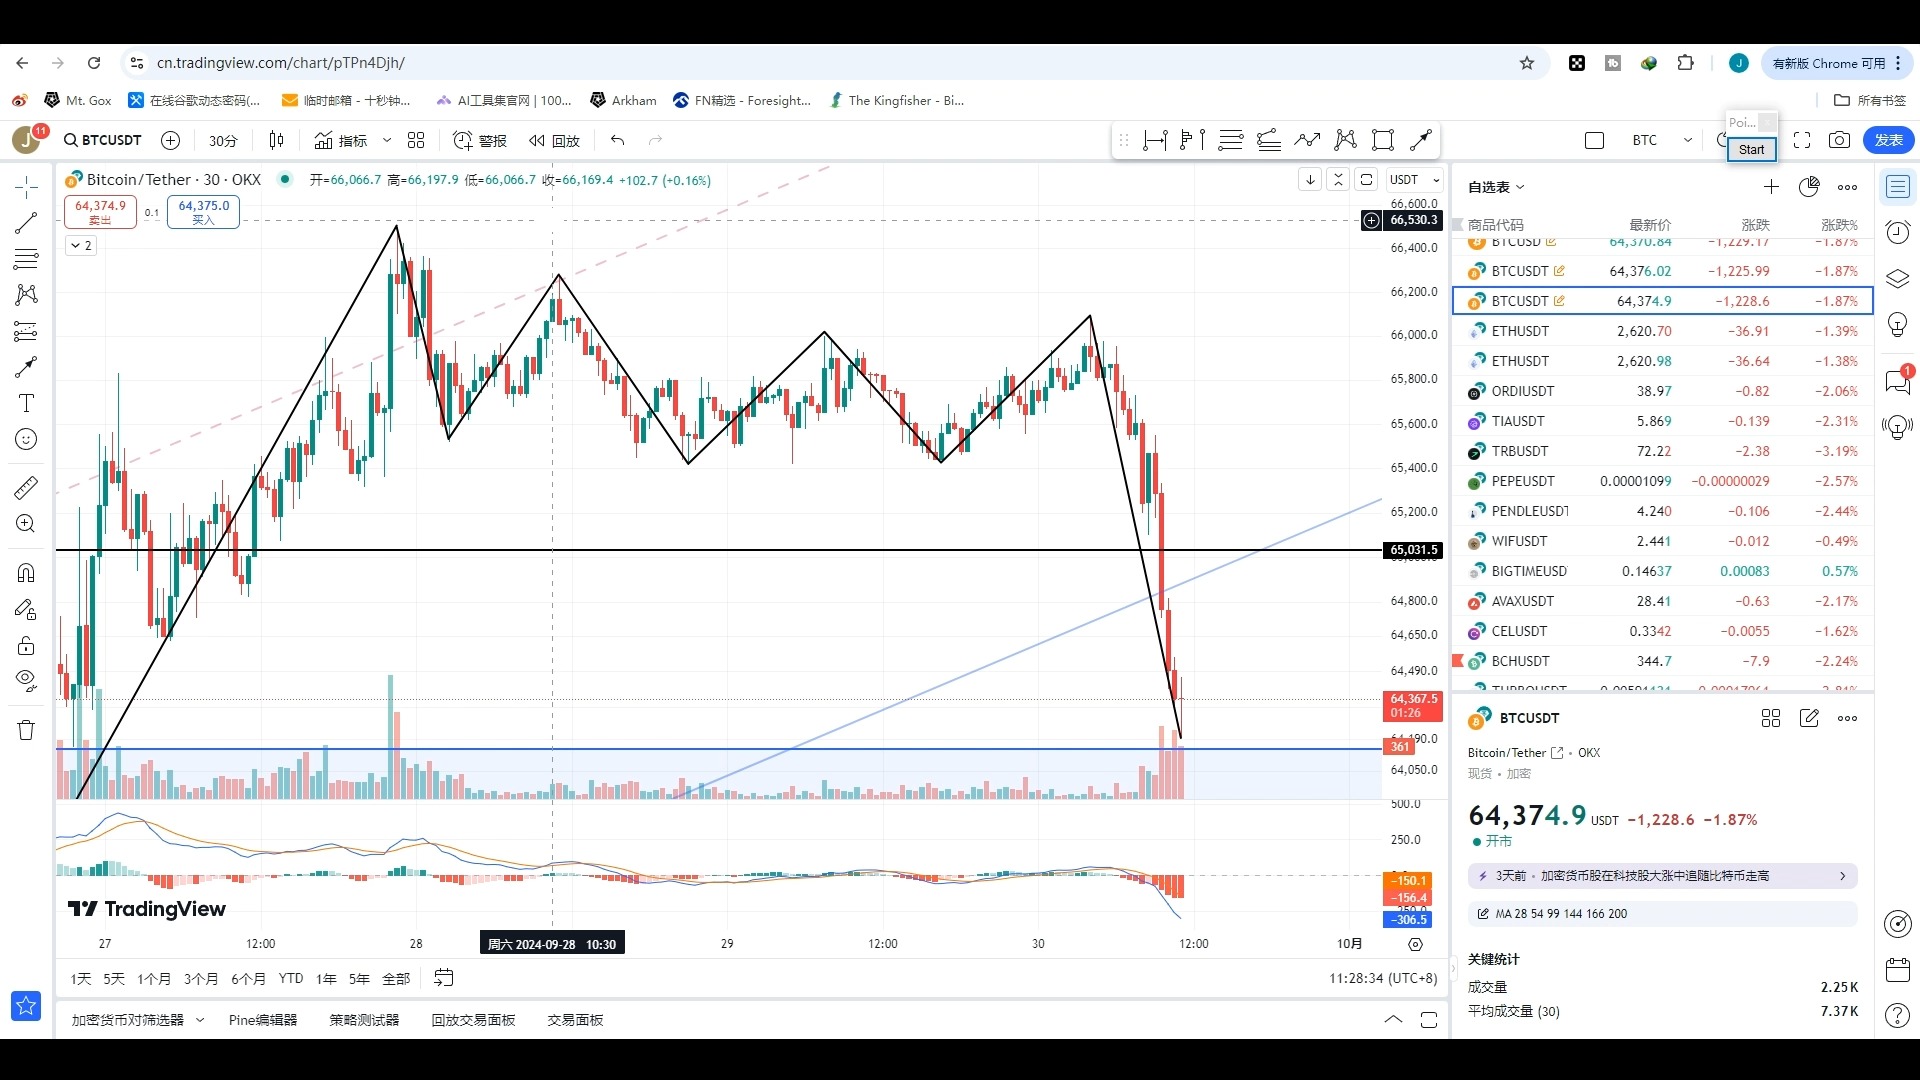The width and height of the screenshot is (1920, 1080).
Task: Select PEPEUSDT in watchlist
Action: (x=1662, y=481)
